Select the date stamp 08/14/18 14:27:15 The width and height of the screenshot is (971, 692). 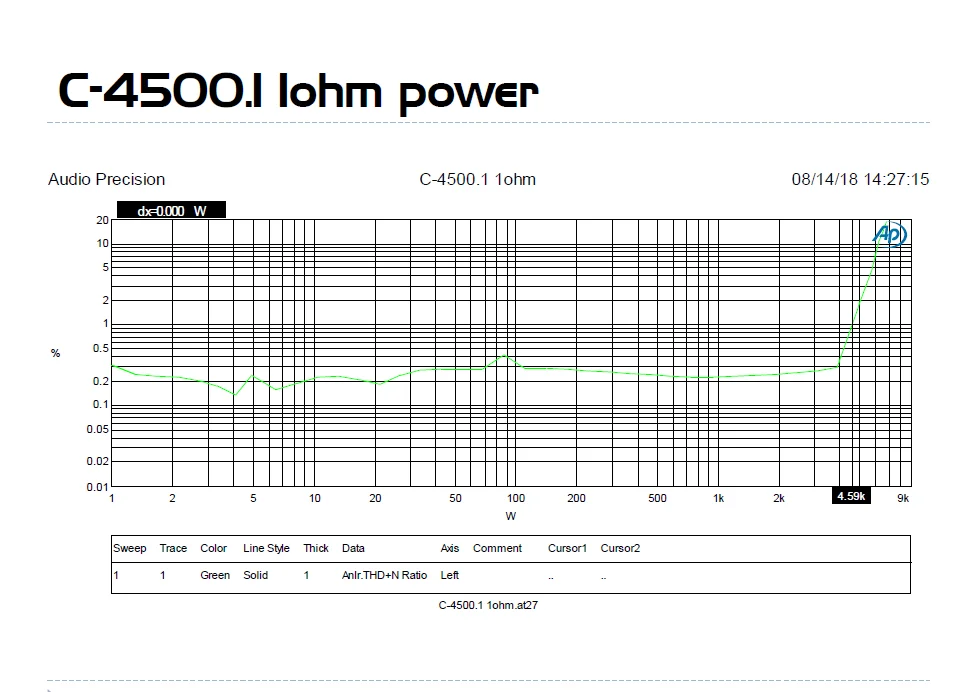point(860,179)
